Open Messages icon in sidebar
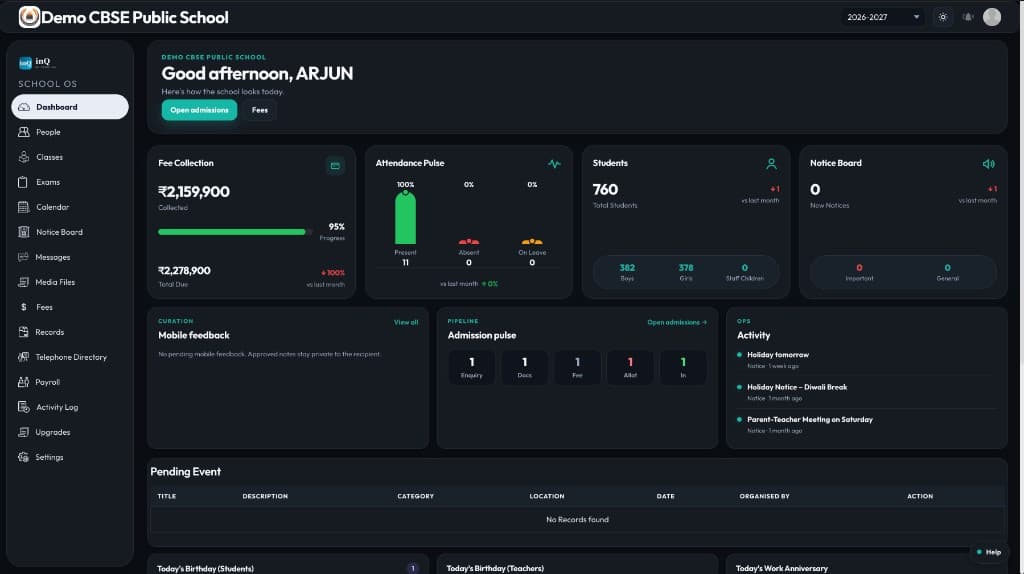This screenshot has width=1024, height=574. click(x=24, y=257)
